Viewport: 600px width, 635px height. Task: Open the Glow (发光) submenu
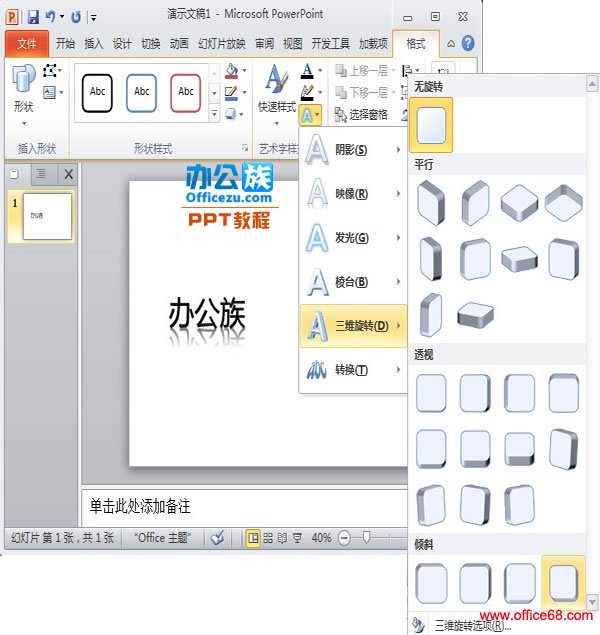point(353,238)
